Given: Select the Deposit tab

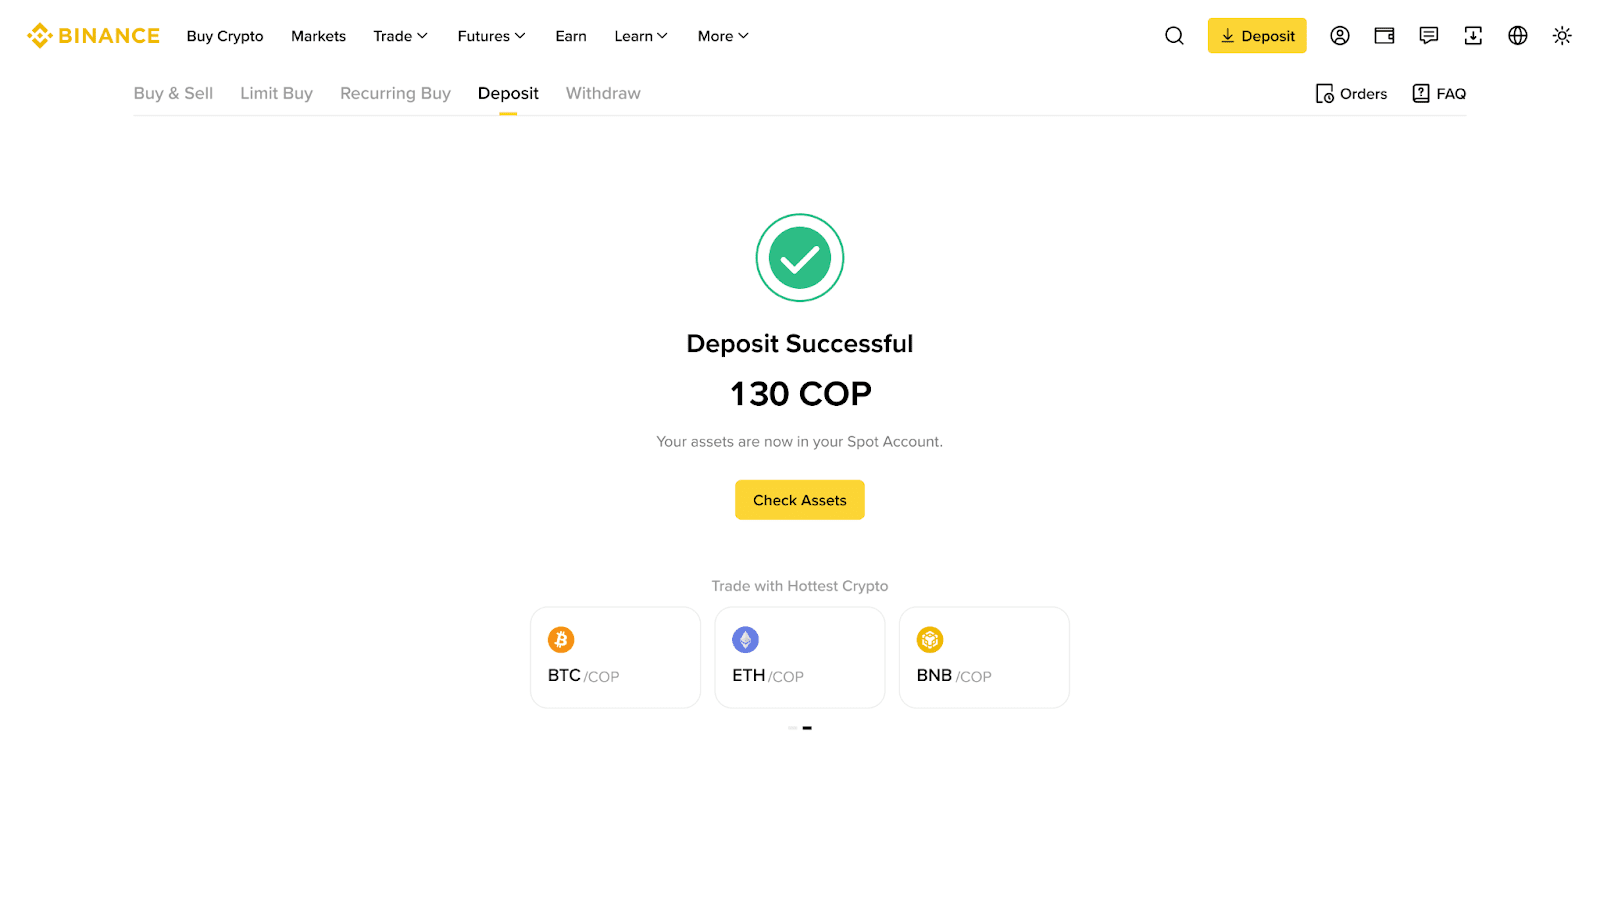Looking at the screenshot, I should (x=508, y=93).
